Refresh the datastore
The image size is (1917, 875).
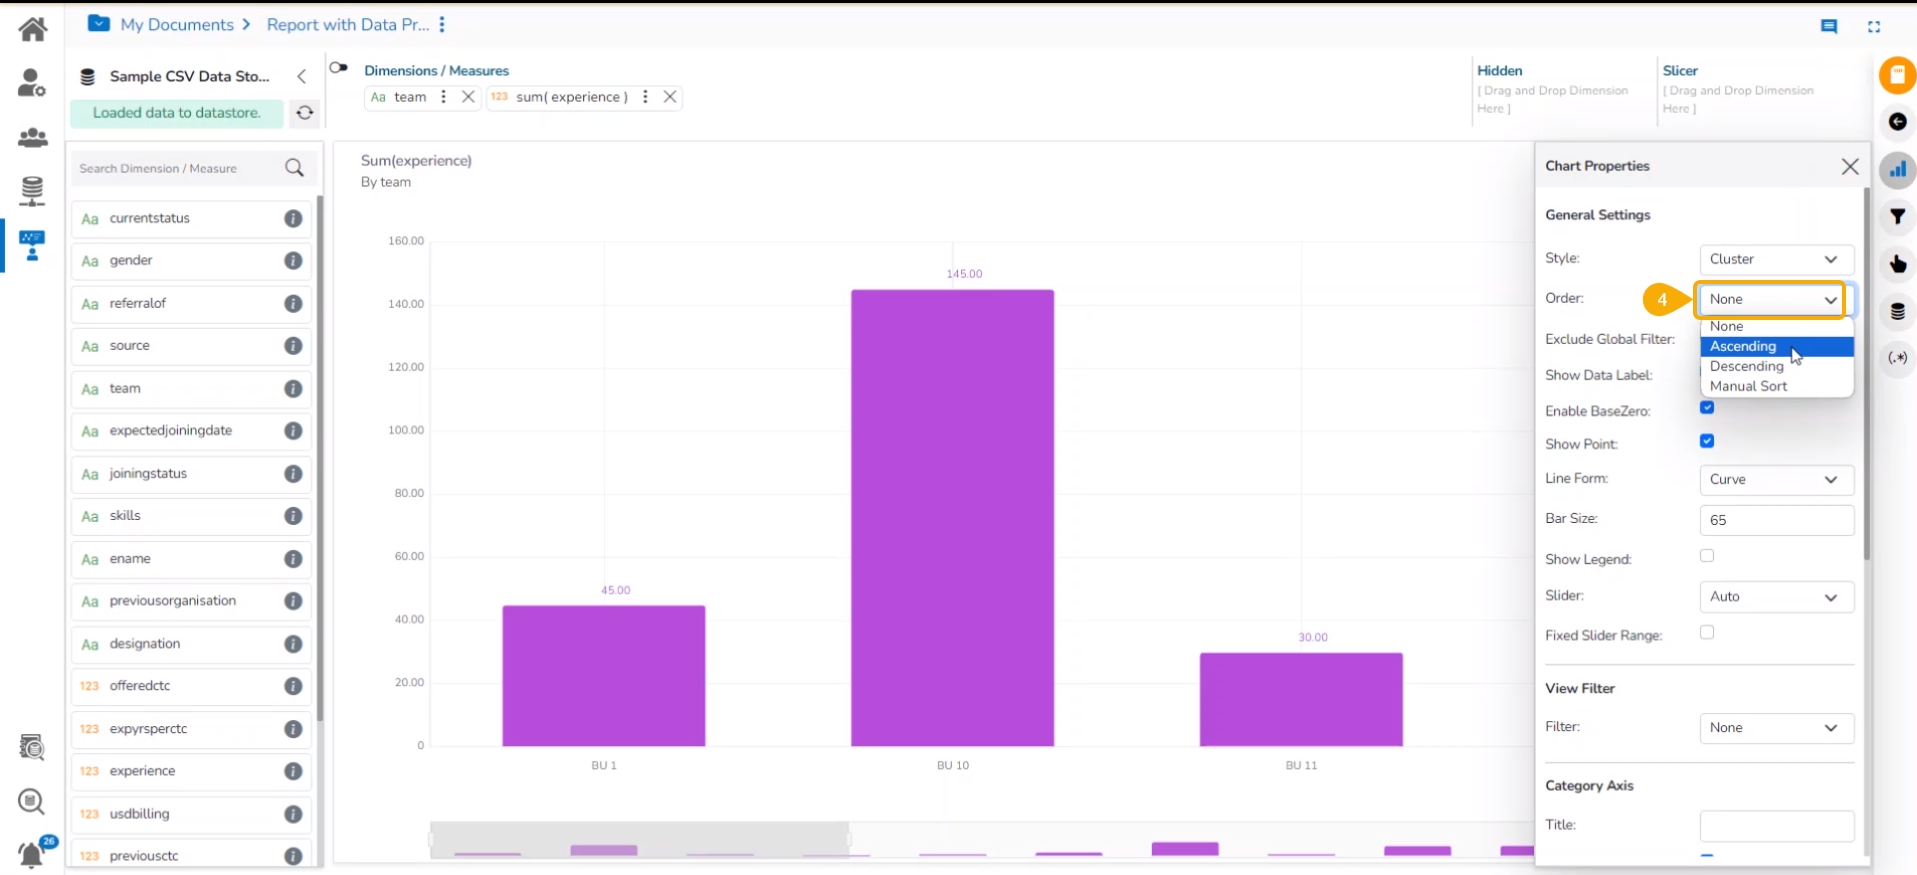305,113
